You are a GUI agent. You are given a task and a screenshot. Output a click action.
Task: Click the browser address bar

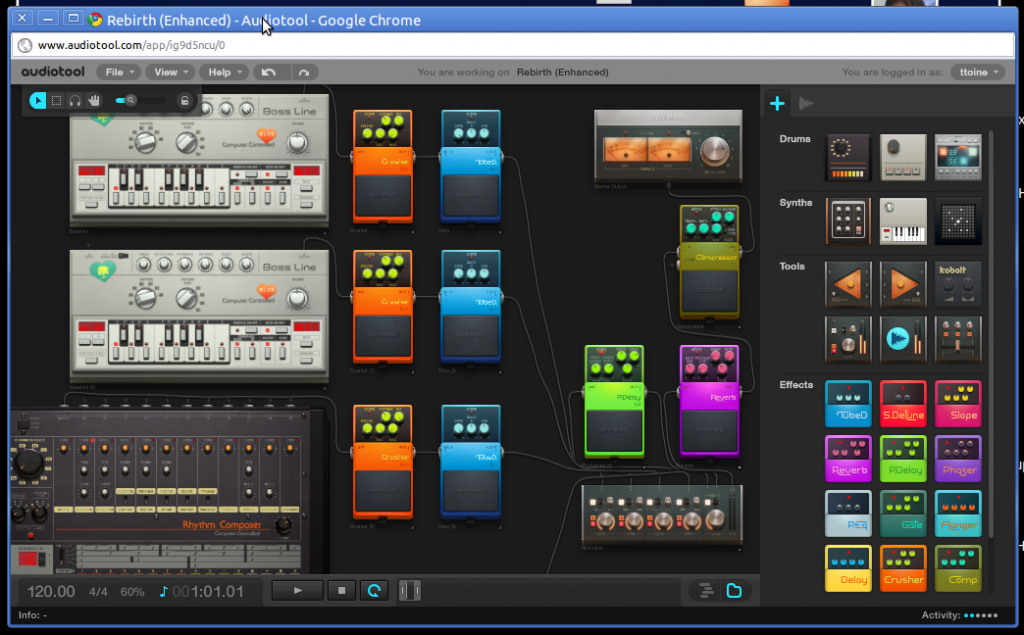pyautogui.click(x=513, y=45)
